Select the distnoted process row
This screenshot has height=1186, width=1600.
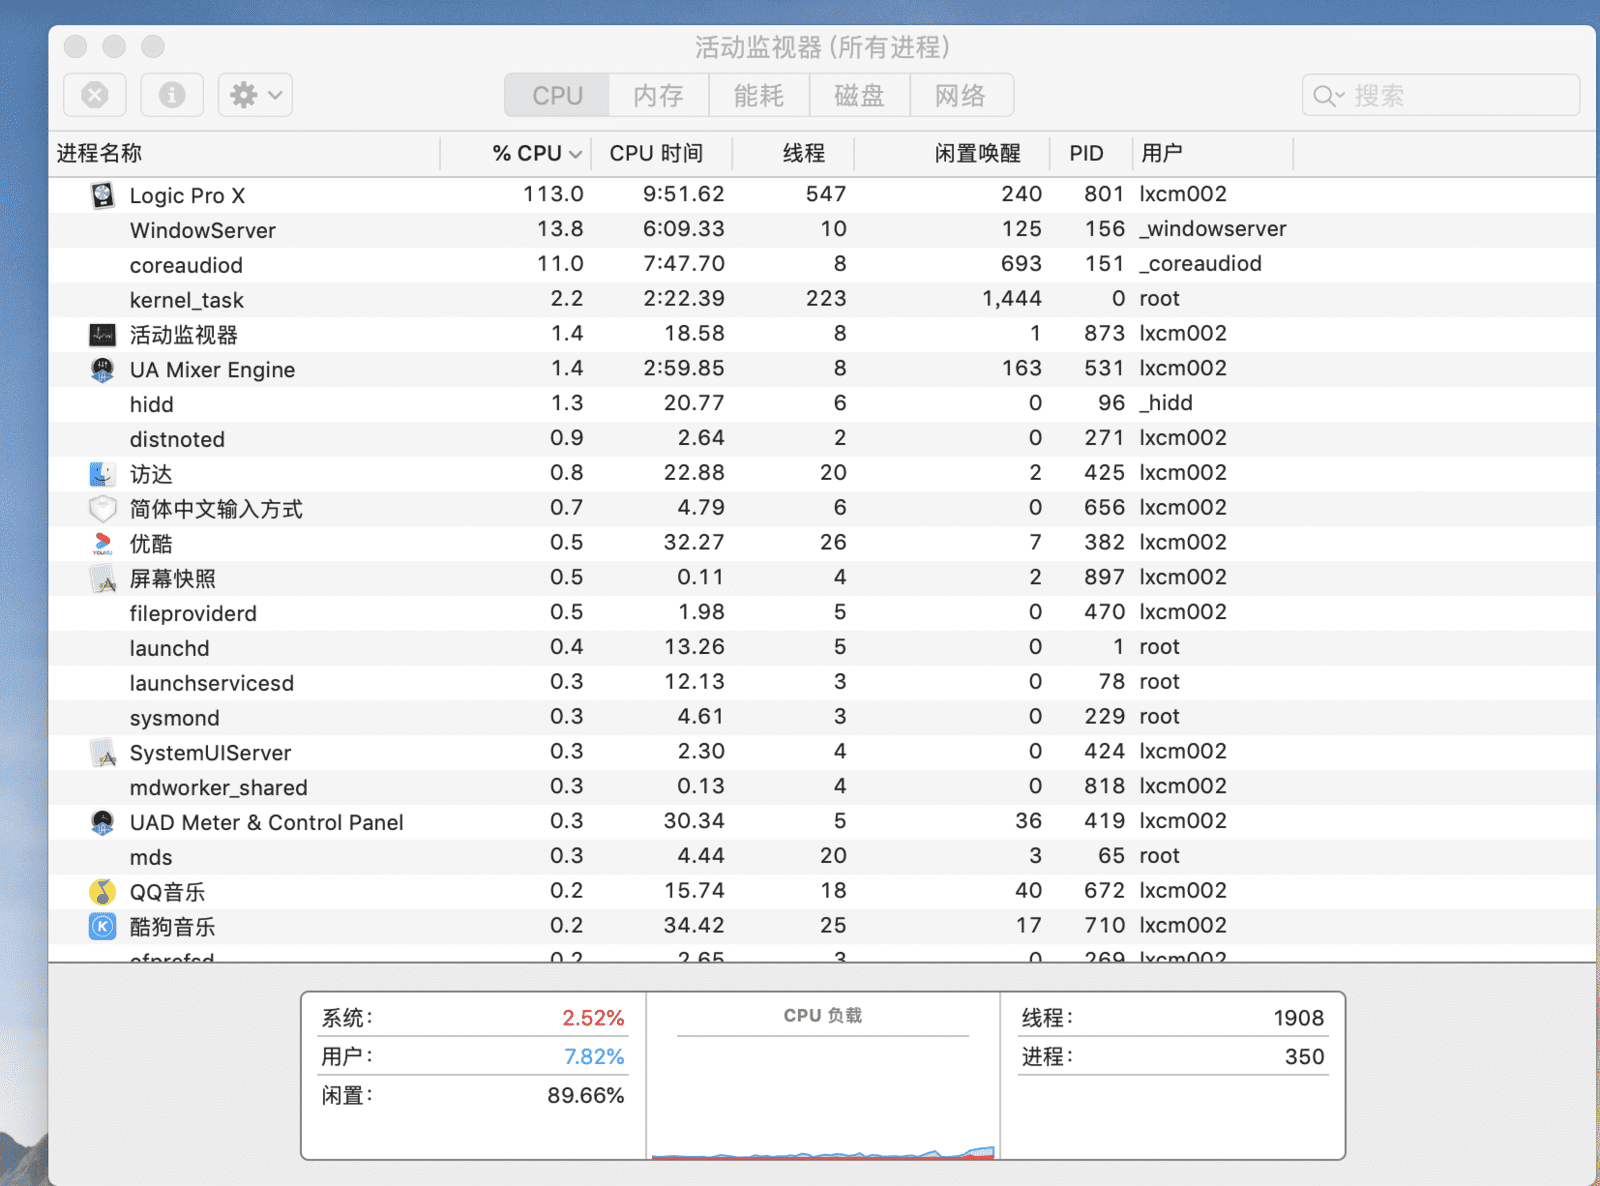click(822, 439)
